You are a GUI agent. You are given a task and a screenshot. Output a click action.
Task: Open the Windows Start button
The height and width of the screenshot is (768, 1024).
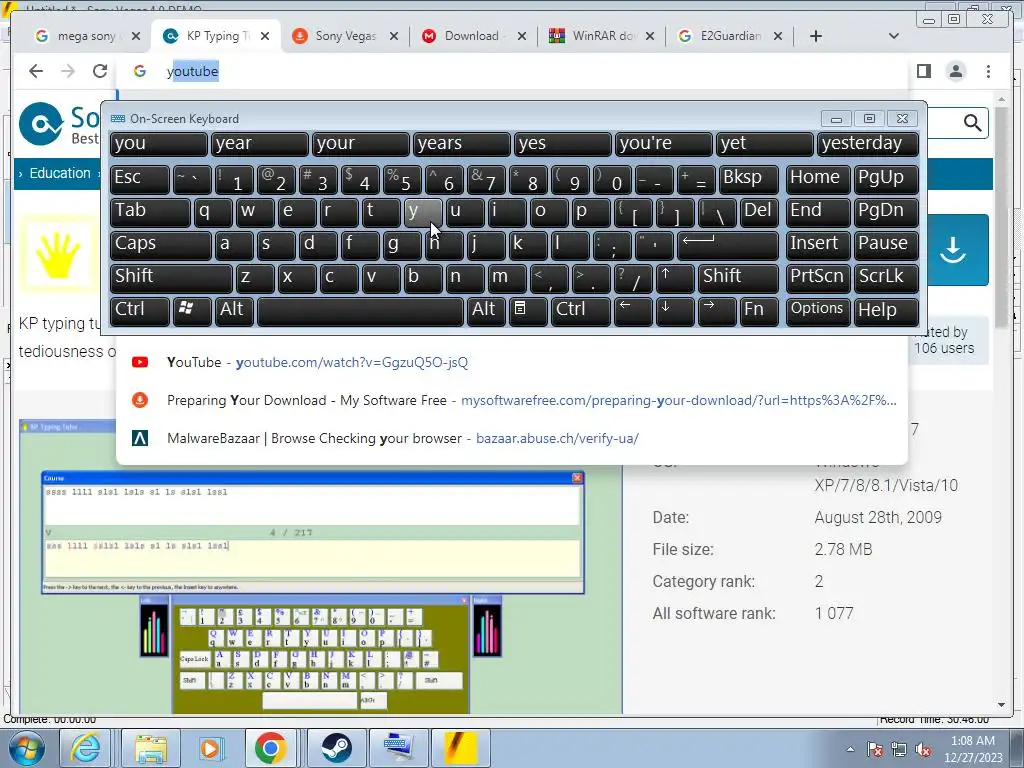point(25,748)
